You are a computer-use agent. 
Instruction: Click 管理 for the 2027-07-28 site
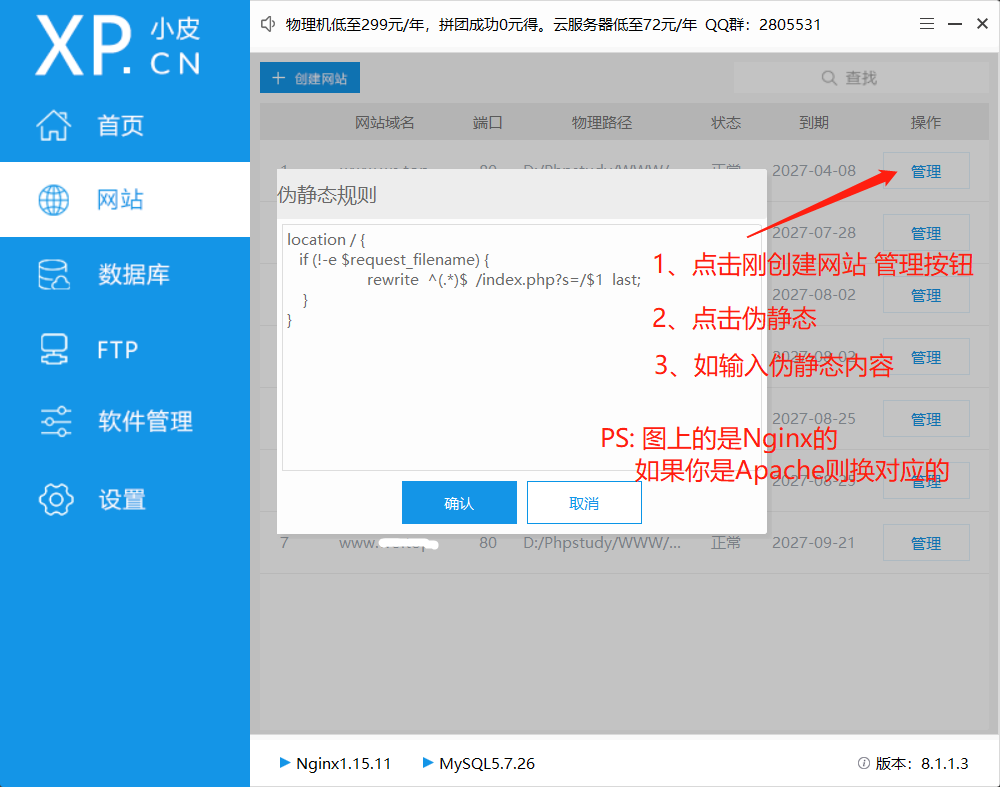pos(926,233)
